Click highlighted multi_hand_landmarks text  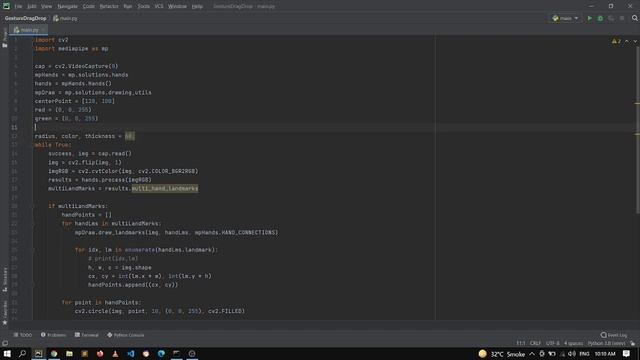click(164, 189)
